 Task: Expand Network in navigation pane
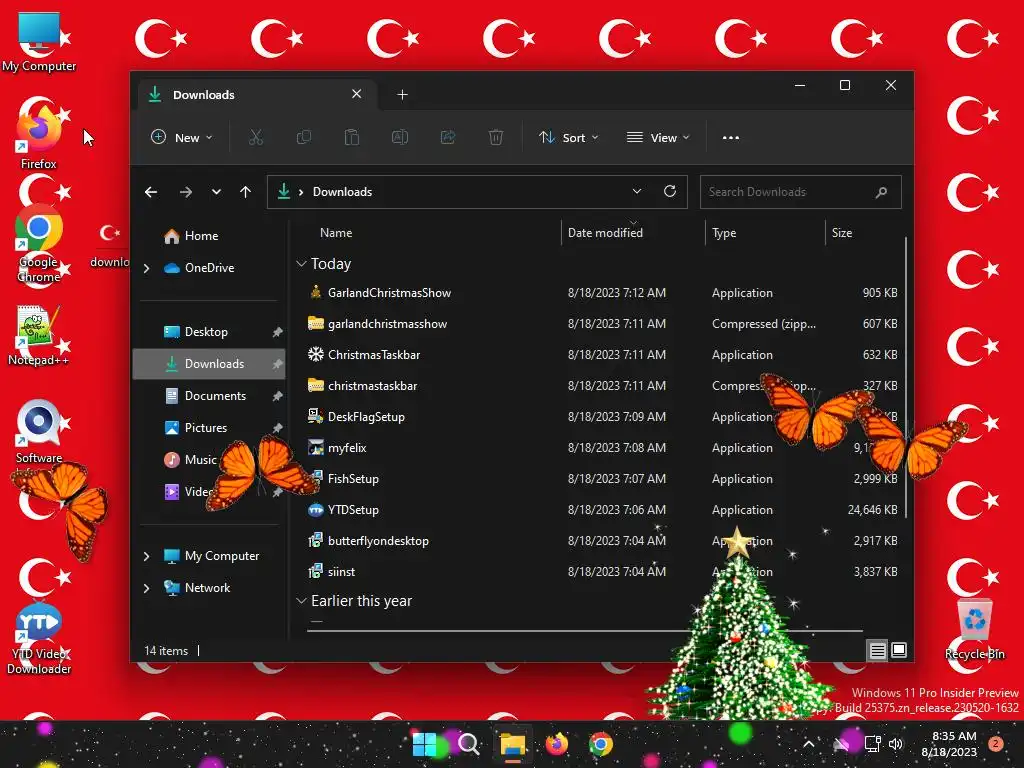tap(146, 588)
